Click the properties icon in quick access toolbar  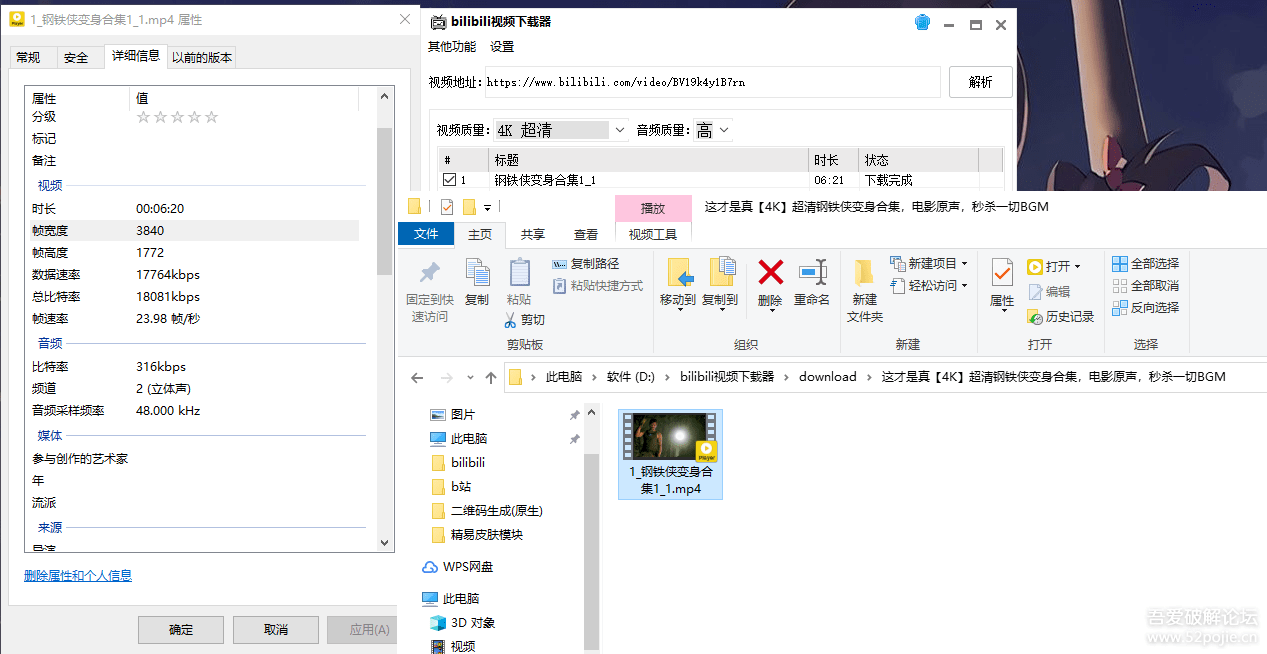(446, 207)
